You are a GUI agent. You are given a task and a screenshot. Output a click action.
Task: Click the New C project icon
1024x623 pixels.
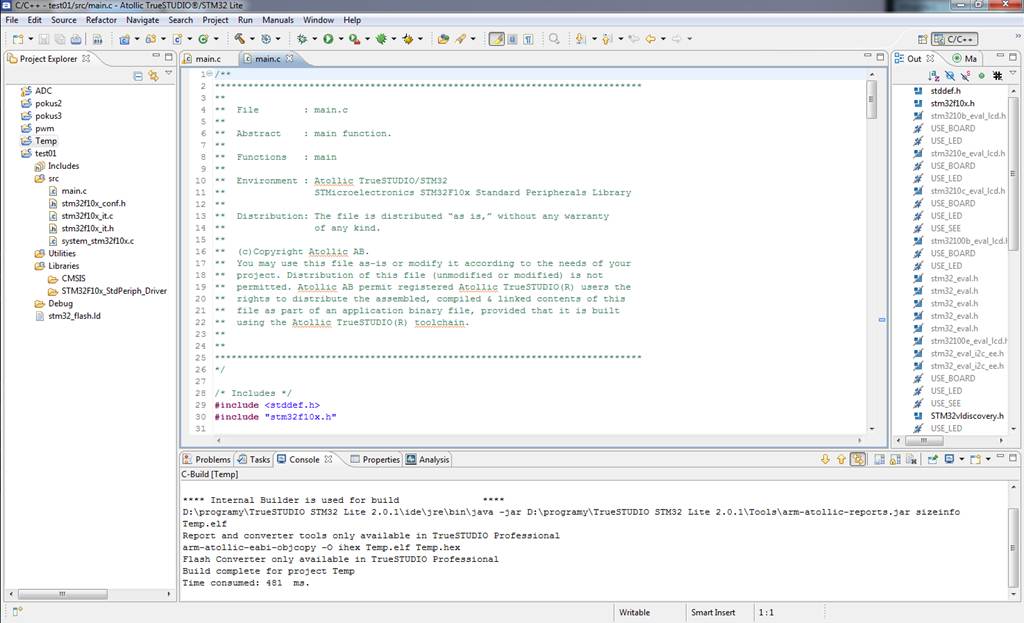[x=124, y=39]
